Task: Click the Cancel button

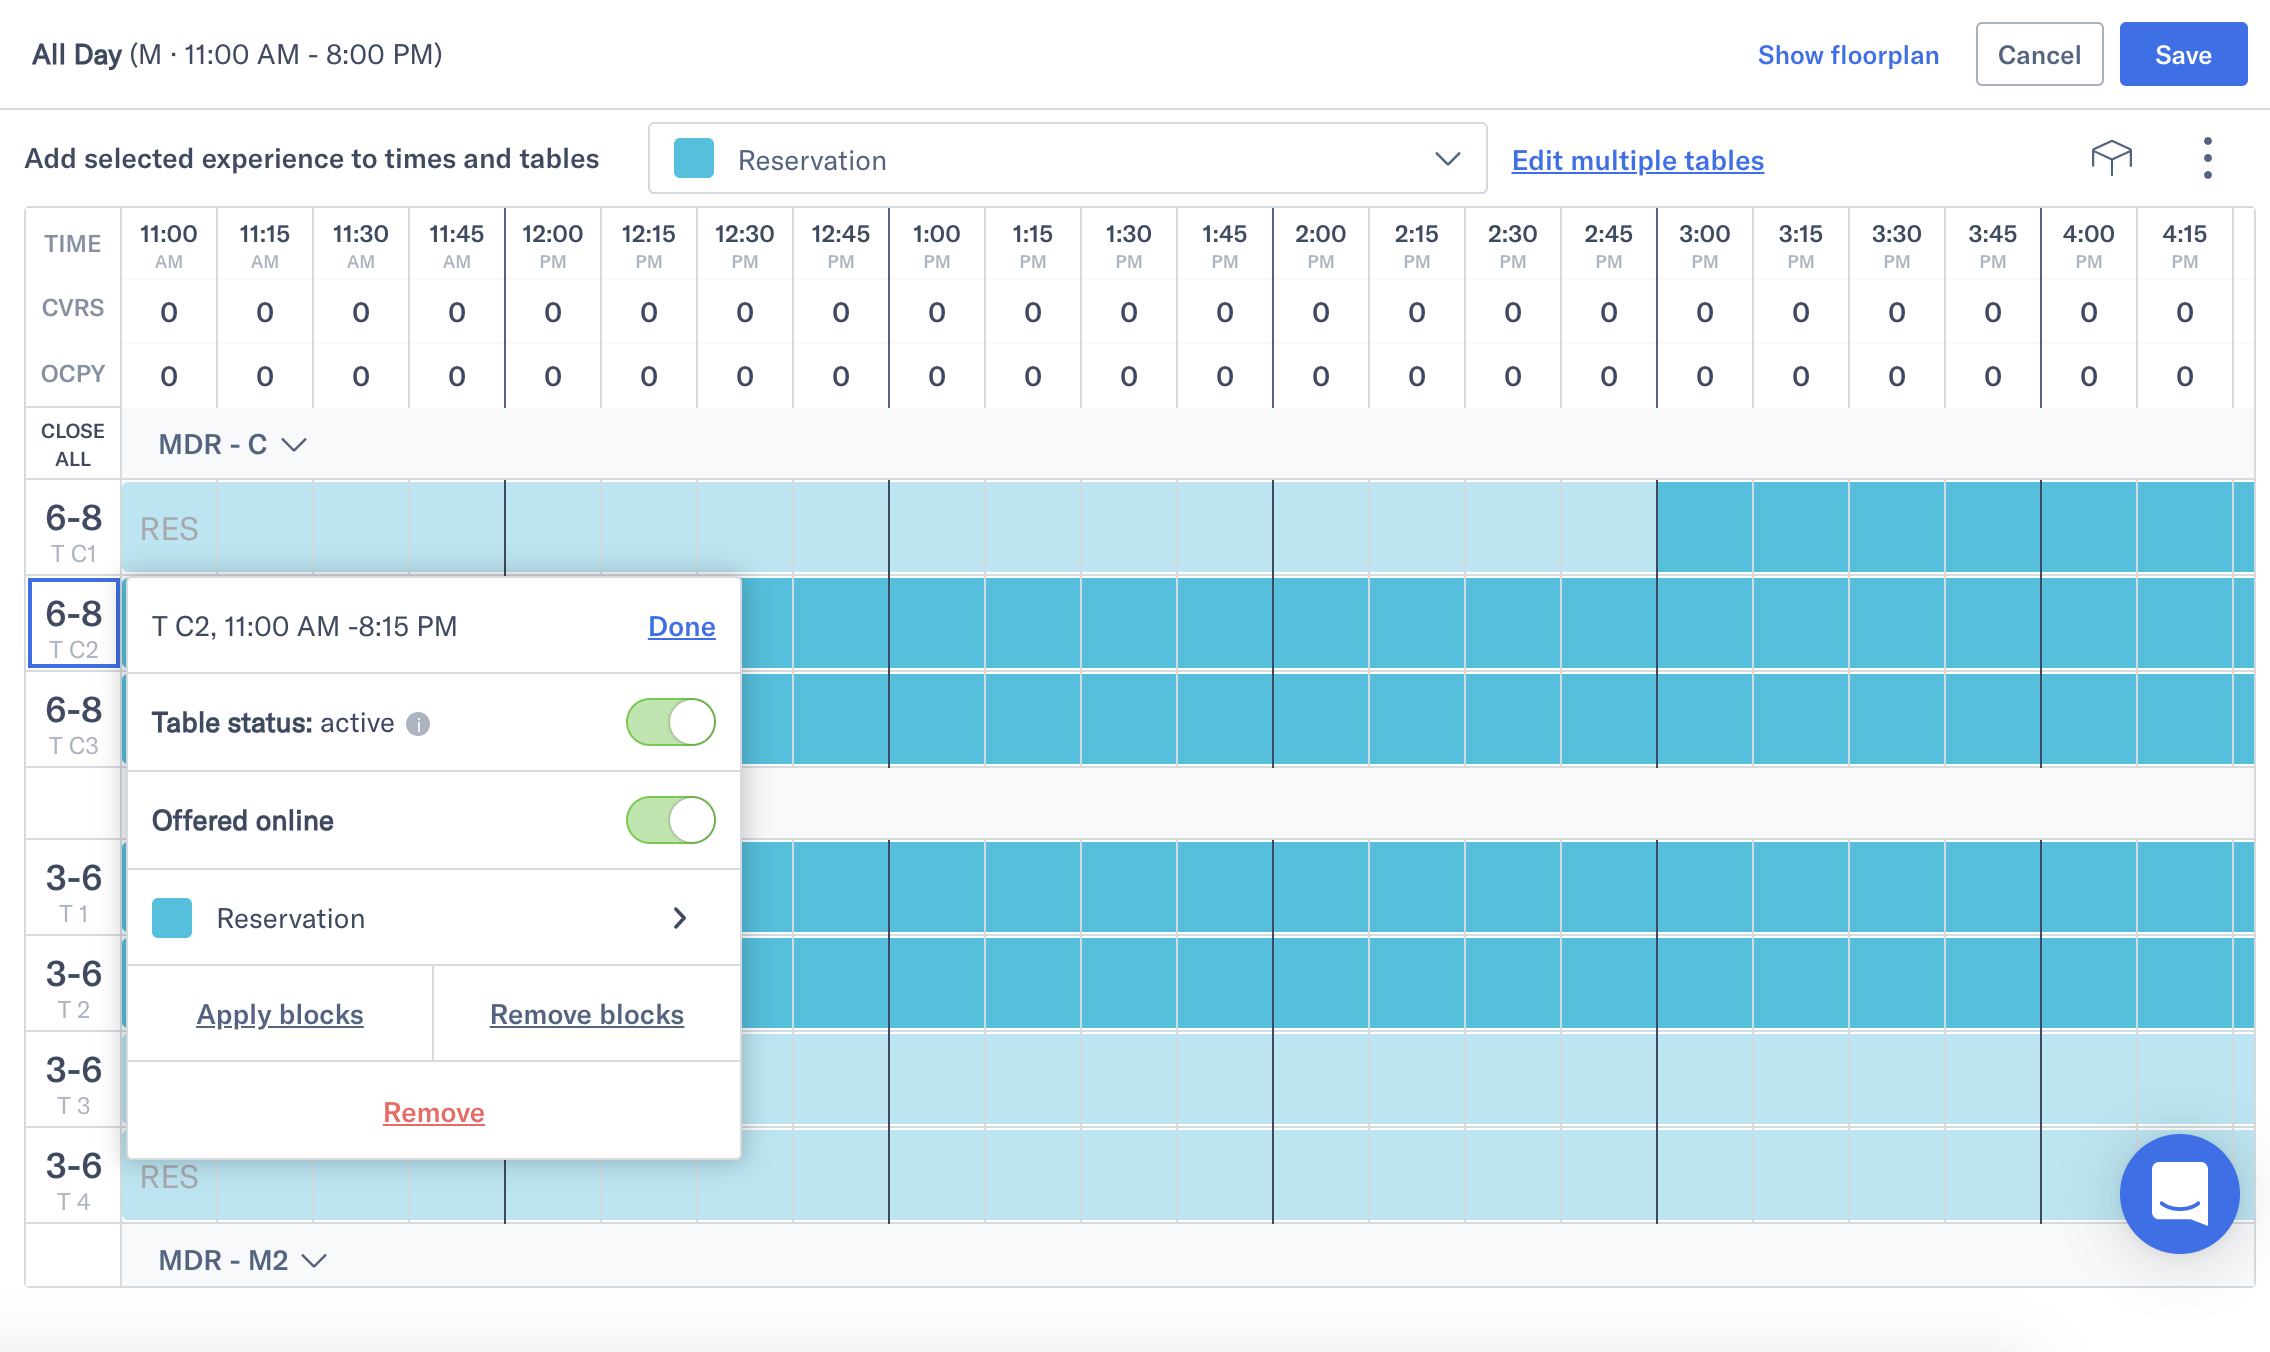Action: [2039, 54]
